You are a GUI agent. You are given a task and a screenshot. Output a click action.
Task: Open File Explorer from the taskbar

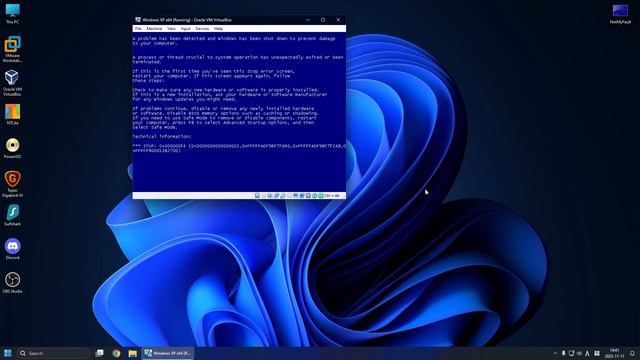pyautogui.click(x=133, y=353)
